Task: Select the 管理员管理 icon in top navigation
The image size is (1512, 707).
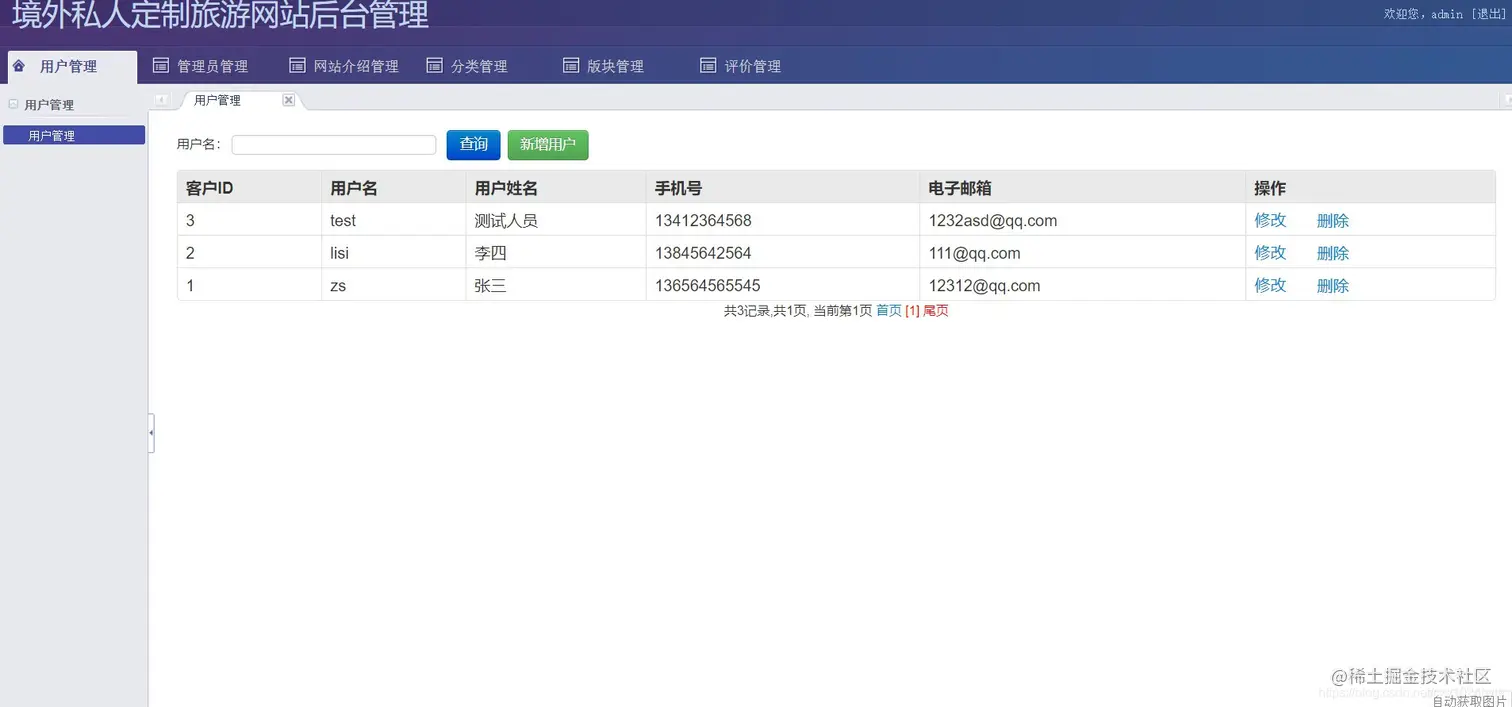Action: point(161,64)
